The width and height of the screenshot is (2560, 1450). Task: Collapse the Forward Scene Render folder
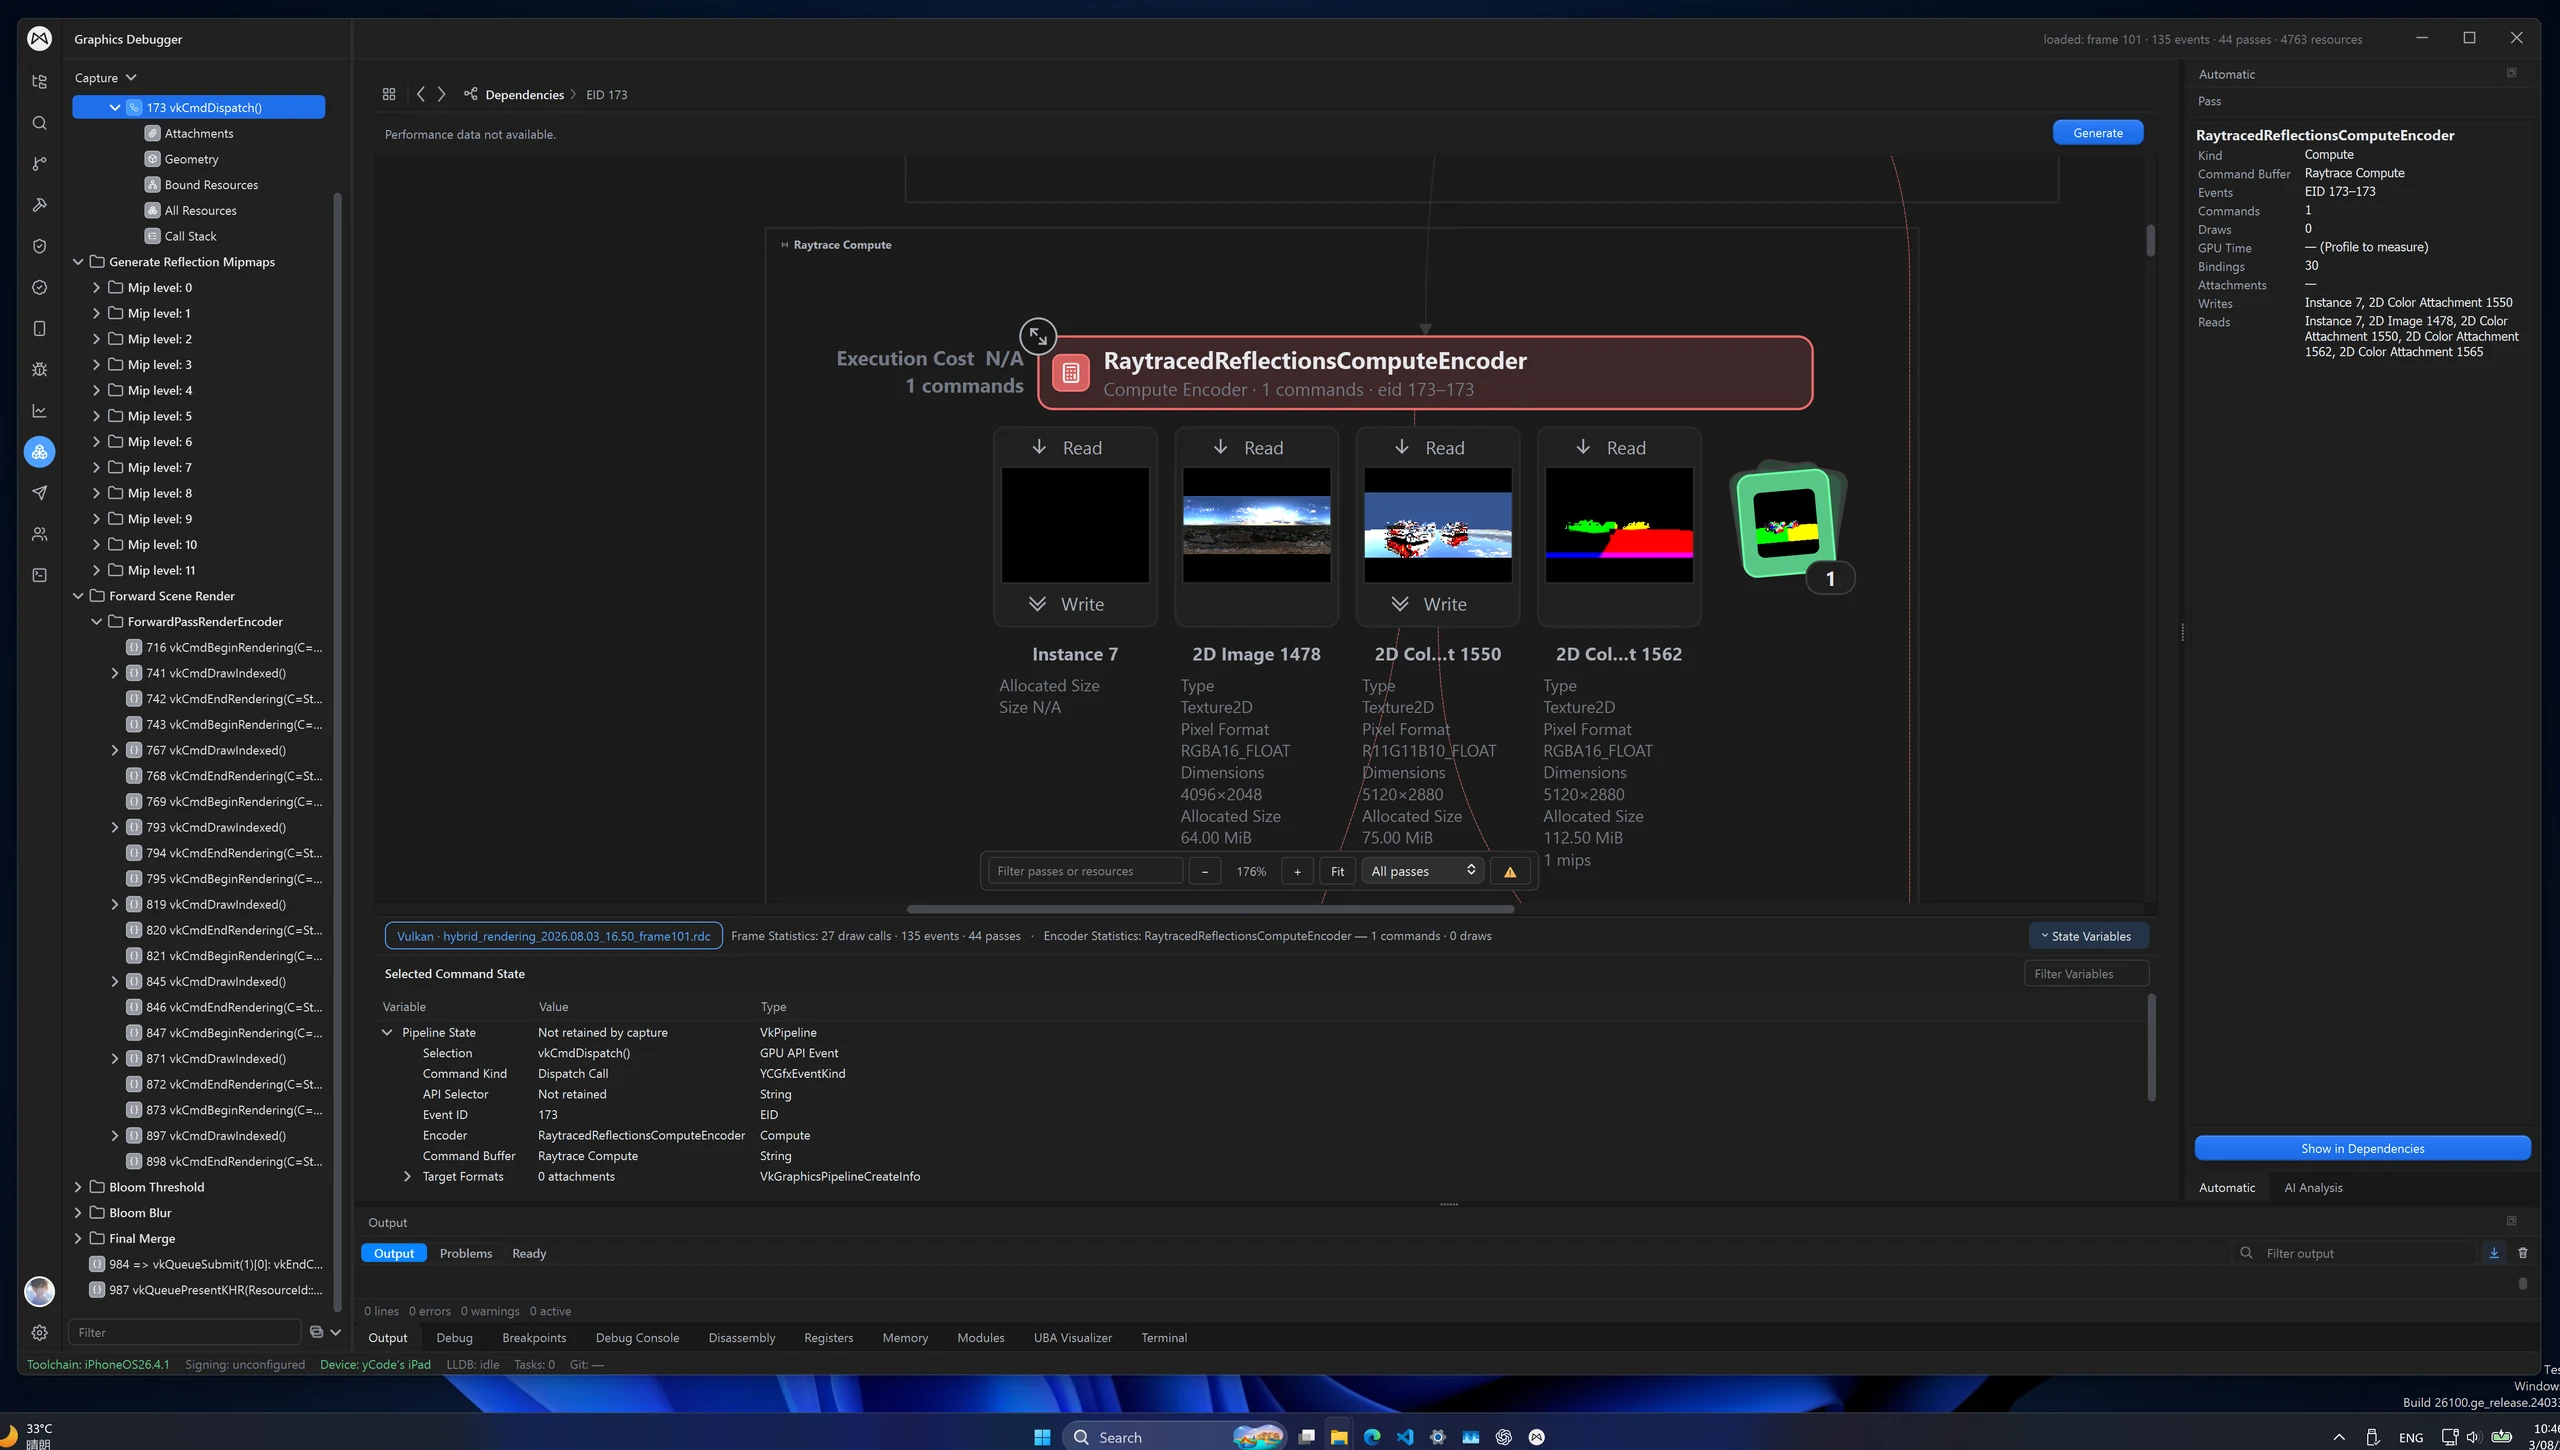tap(78, 596)
